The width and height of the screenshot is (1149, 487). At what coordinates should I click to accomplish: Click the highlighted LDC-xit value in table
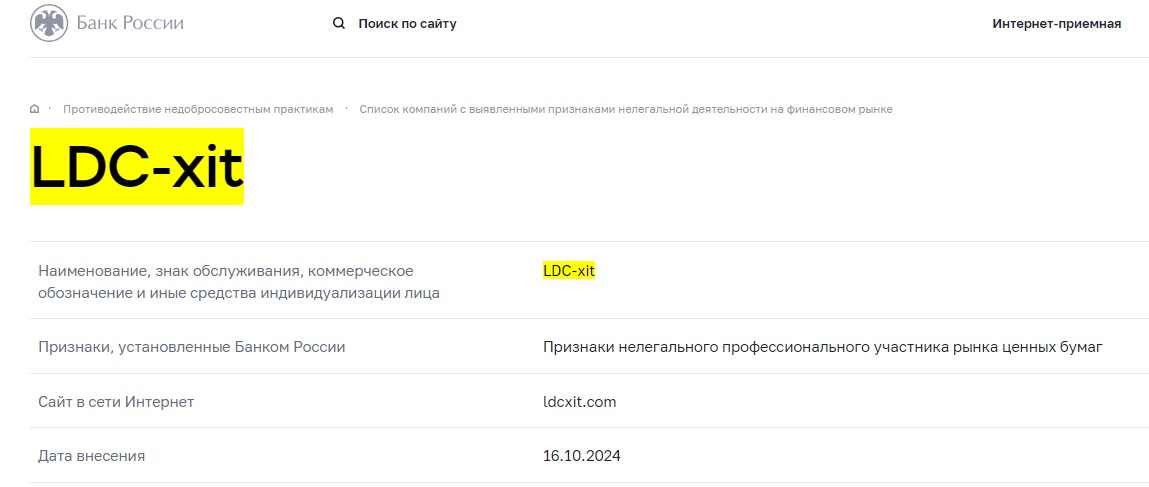[568, 270]
